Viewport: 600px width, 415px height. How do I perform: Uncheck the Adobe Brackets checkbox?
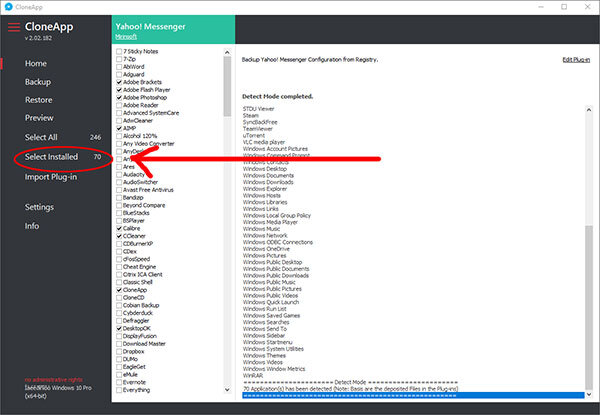(x=119, y=82)
